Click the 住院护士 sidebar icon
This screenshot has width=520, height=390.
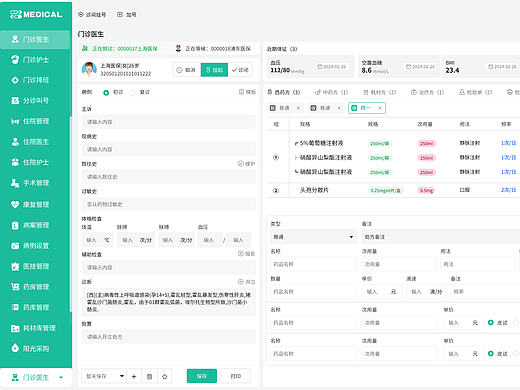[x=15, y=162]
